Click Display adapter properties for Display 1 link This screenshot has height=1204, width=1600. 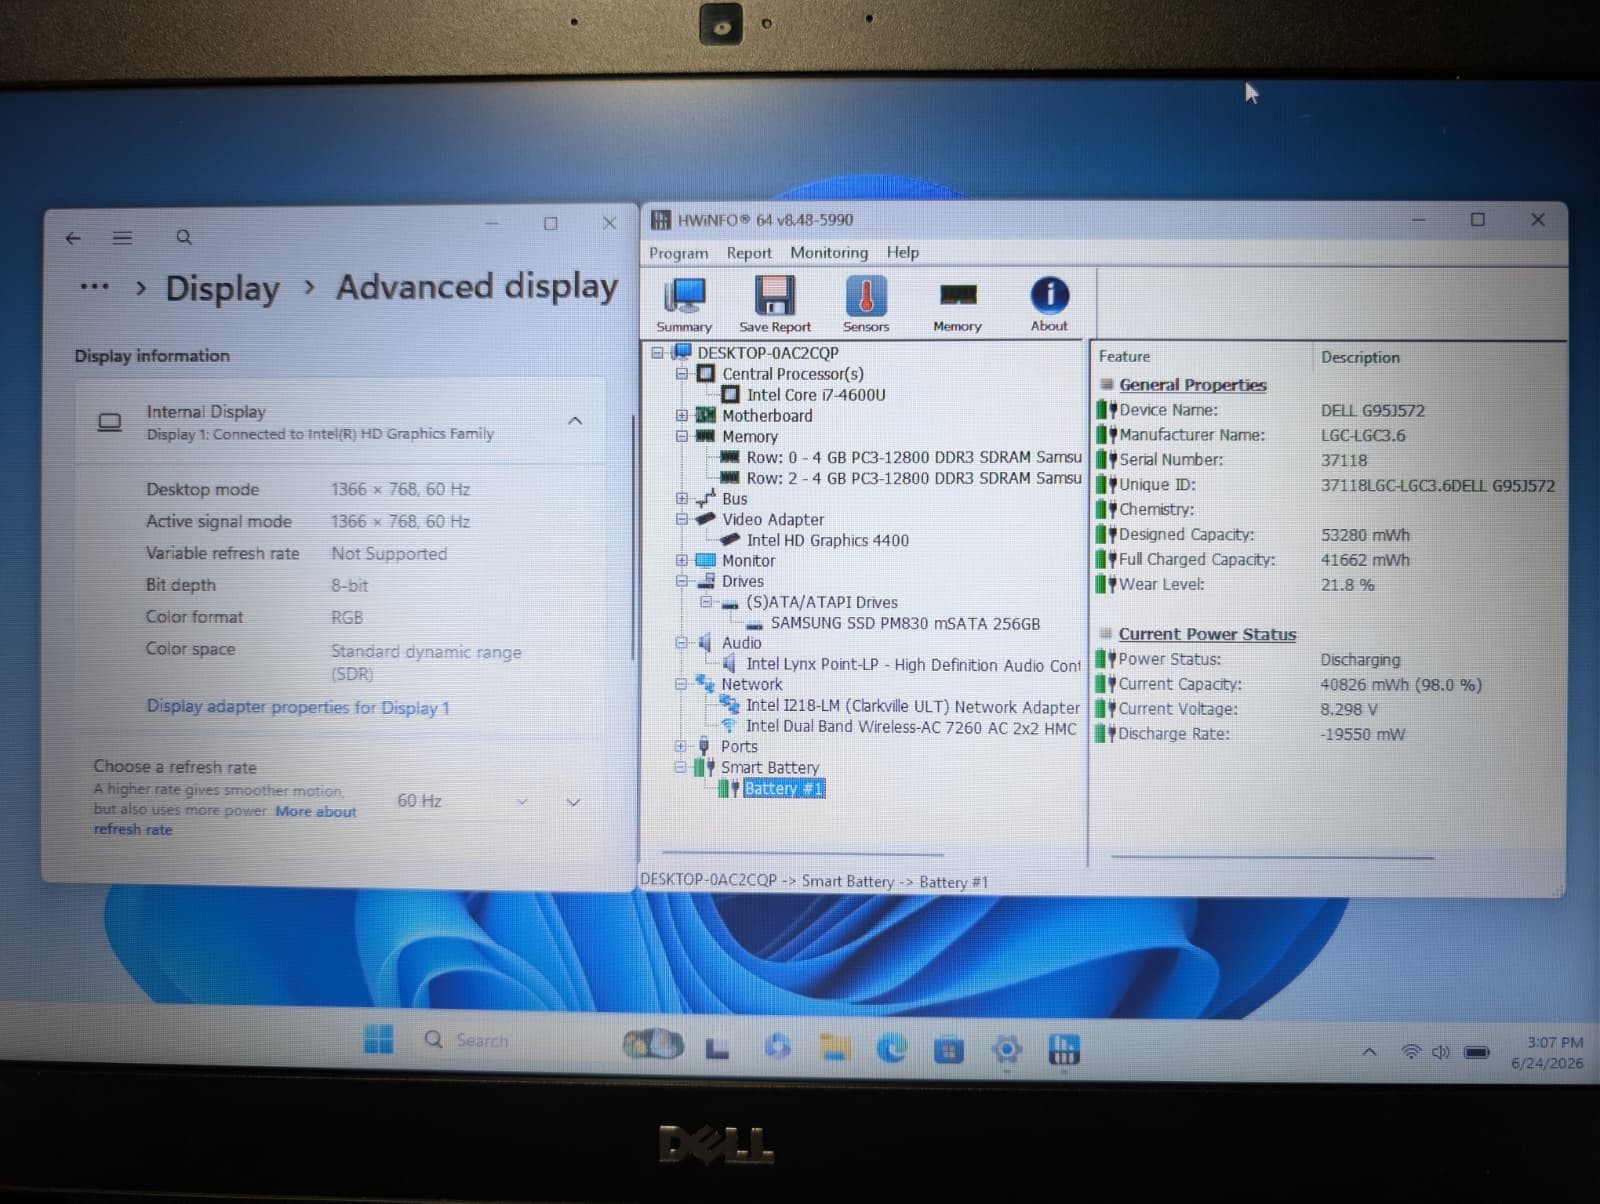pos(298,707)
